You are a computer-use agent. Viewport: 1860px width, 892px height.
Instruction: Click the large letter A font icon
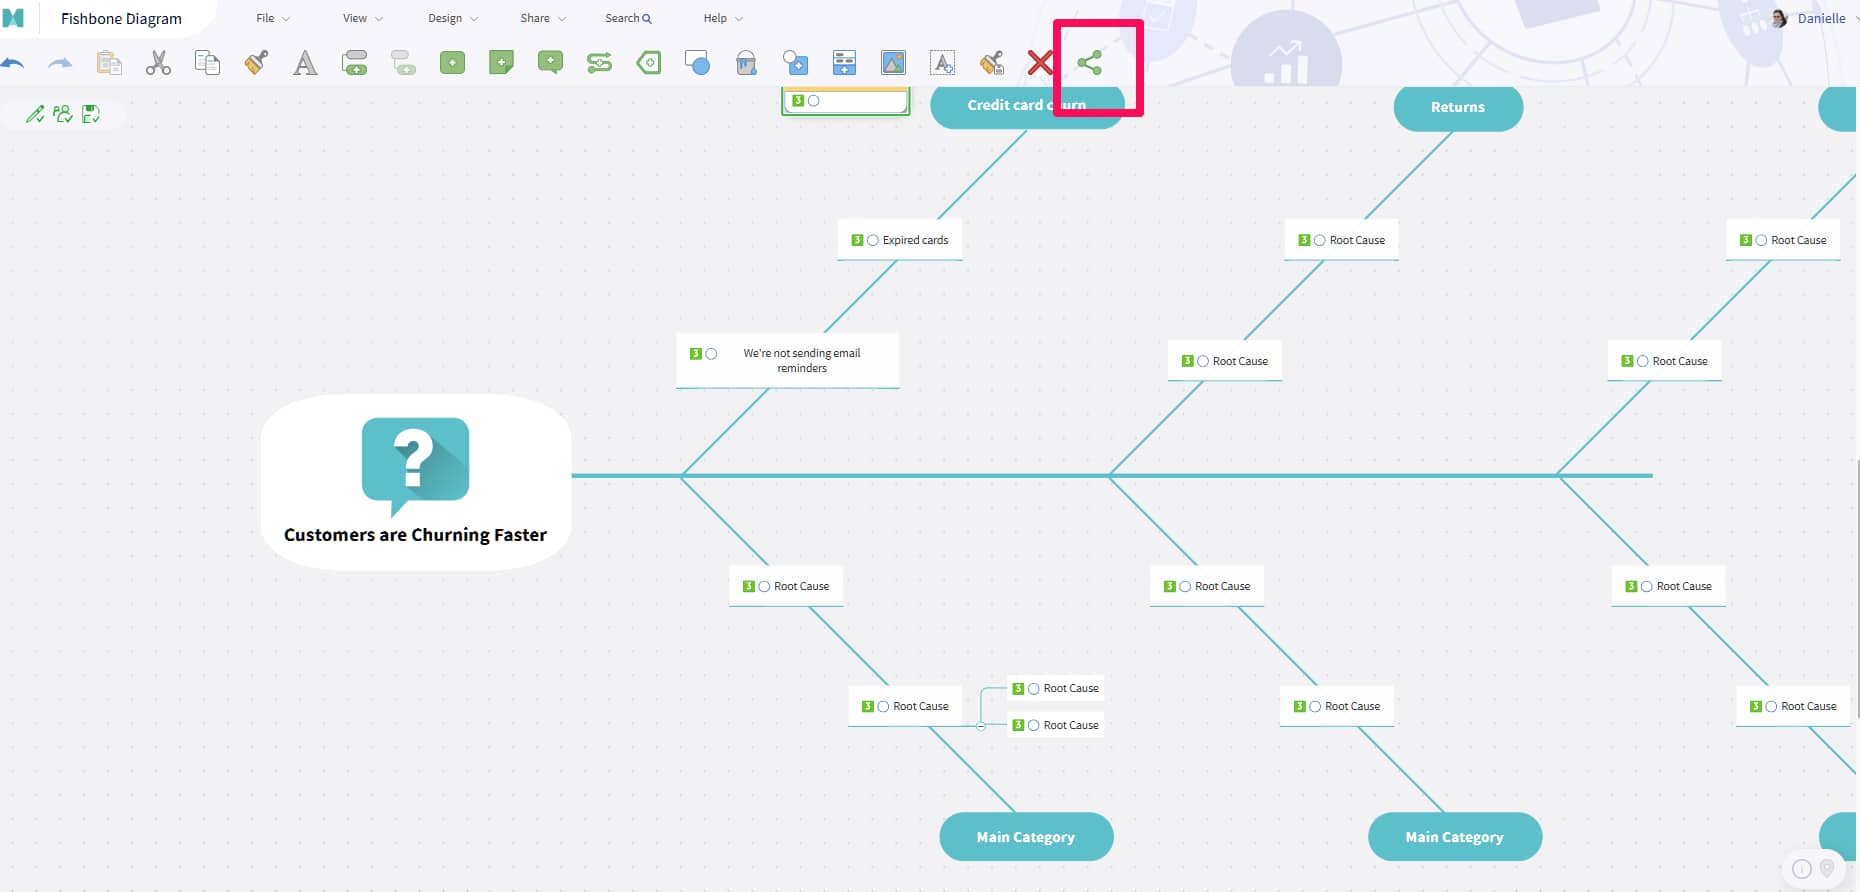305,63
